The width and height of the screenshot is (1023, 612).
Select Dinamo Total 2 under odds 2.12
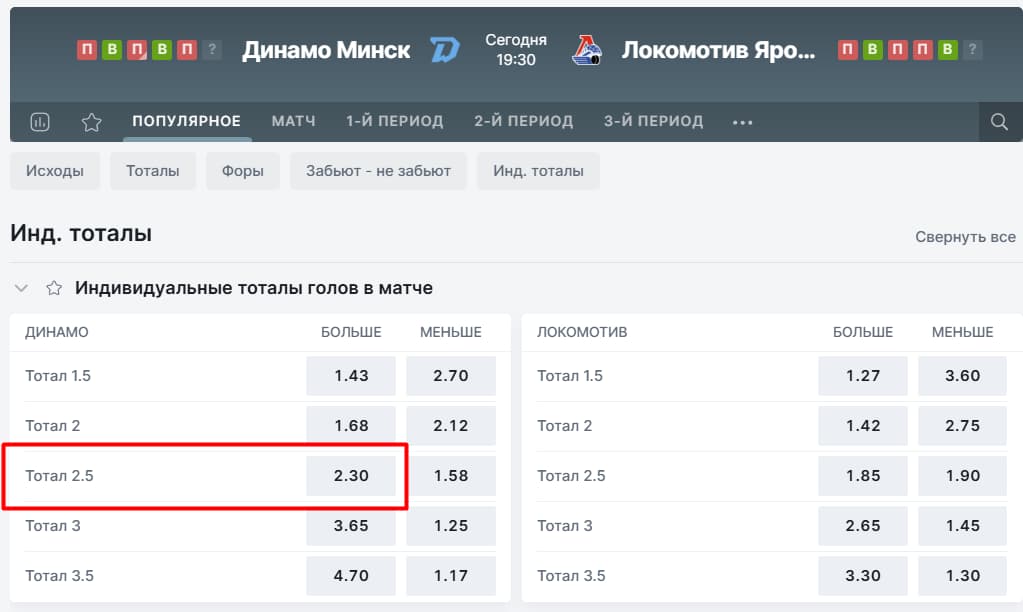[451, 425]
